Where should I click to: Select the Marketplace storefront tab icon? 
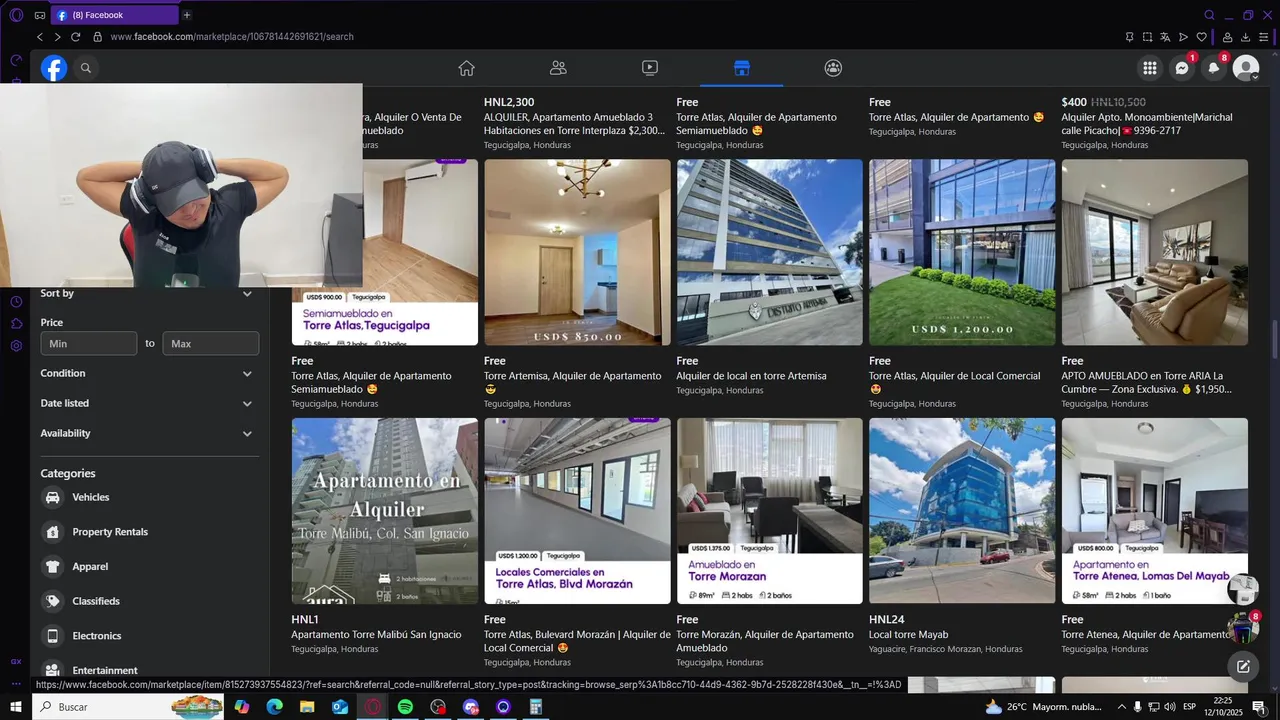click(741, 68)
